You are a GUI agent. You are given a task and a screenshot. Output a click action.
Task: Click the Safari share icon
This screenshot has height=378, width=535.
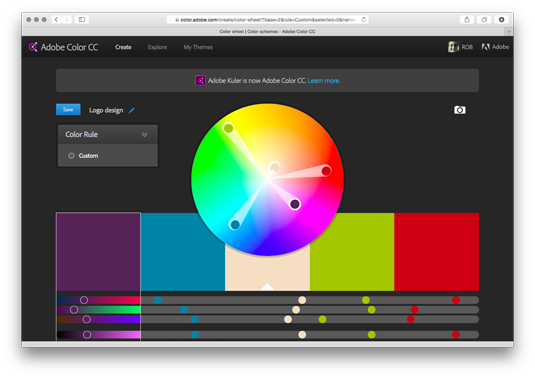click(x=467, y=20)
